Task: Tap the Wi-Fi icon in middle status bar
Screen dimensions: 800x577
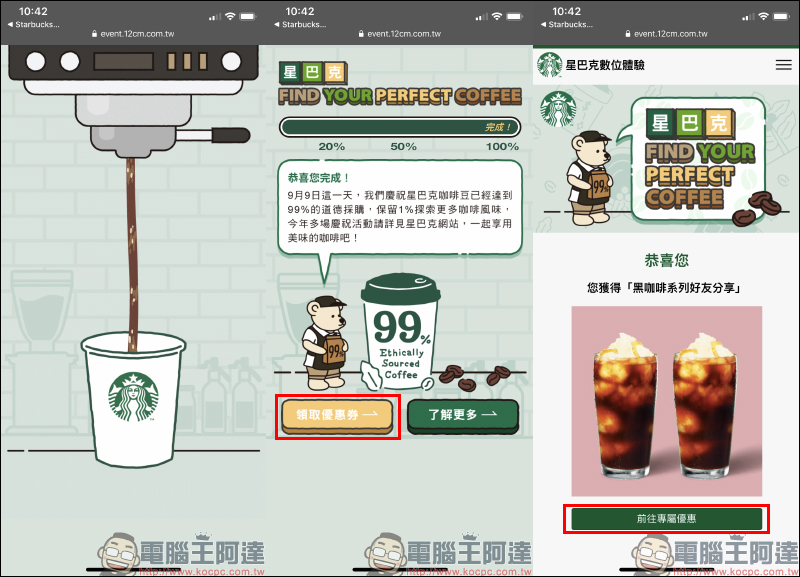Action: (497, 17)
